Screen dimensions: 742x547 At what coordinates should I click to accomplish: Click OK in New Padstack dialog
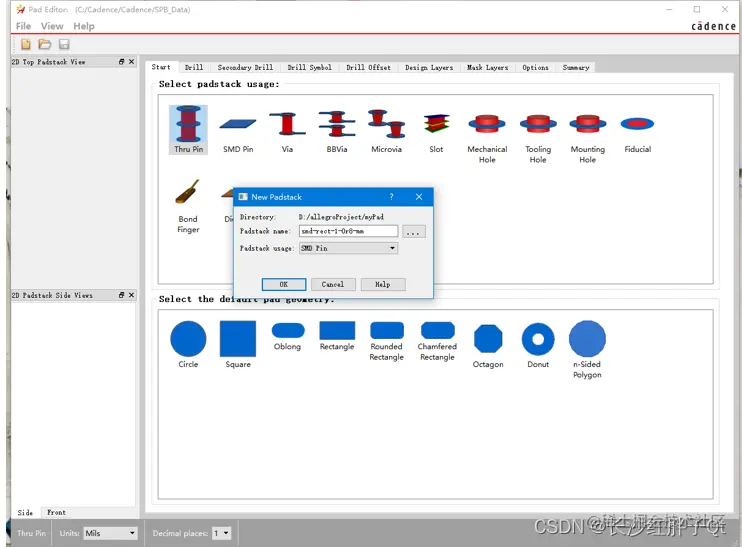point(284,284)
